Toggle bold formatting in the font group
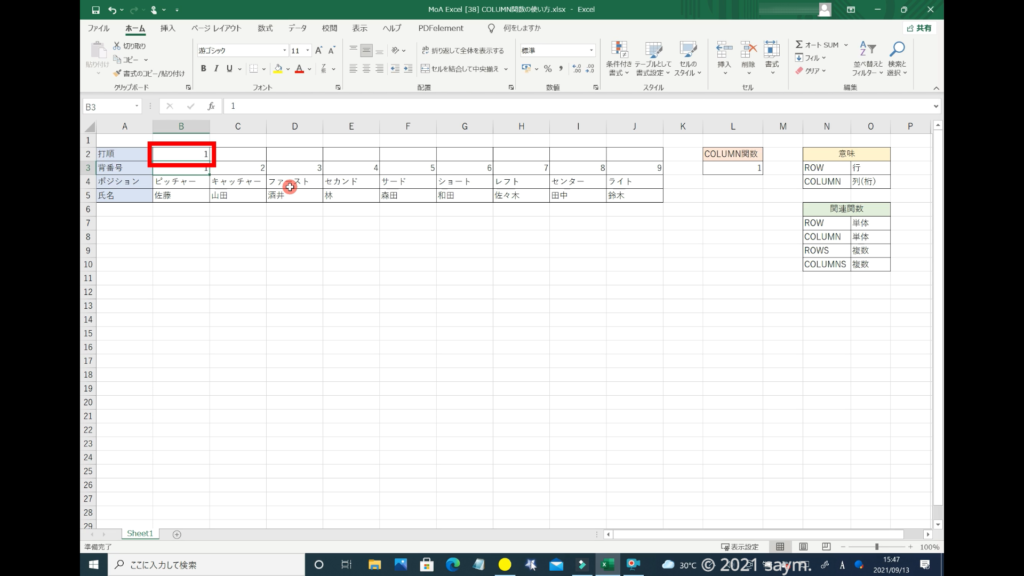Image resolution: width=1024 pixels, height=576 pixels. (x=203, y=69)
